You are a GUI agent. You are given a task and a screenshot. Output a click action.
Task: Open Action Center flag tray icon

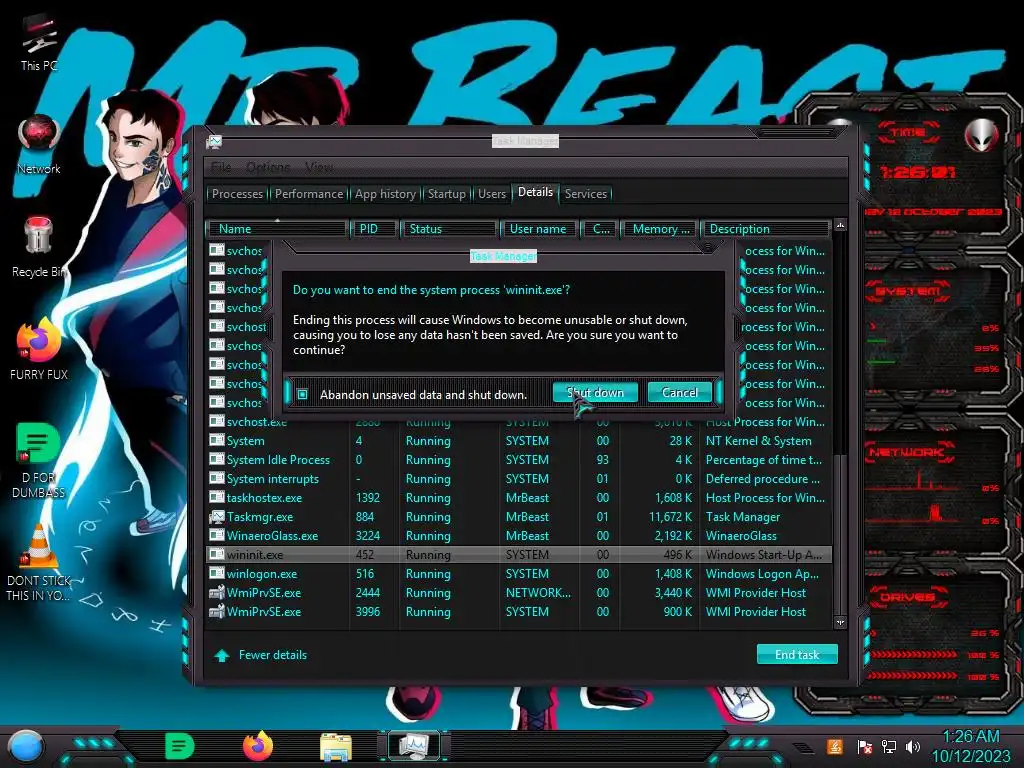pos(864,746)
